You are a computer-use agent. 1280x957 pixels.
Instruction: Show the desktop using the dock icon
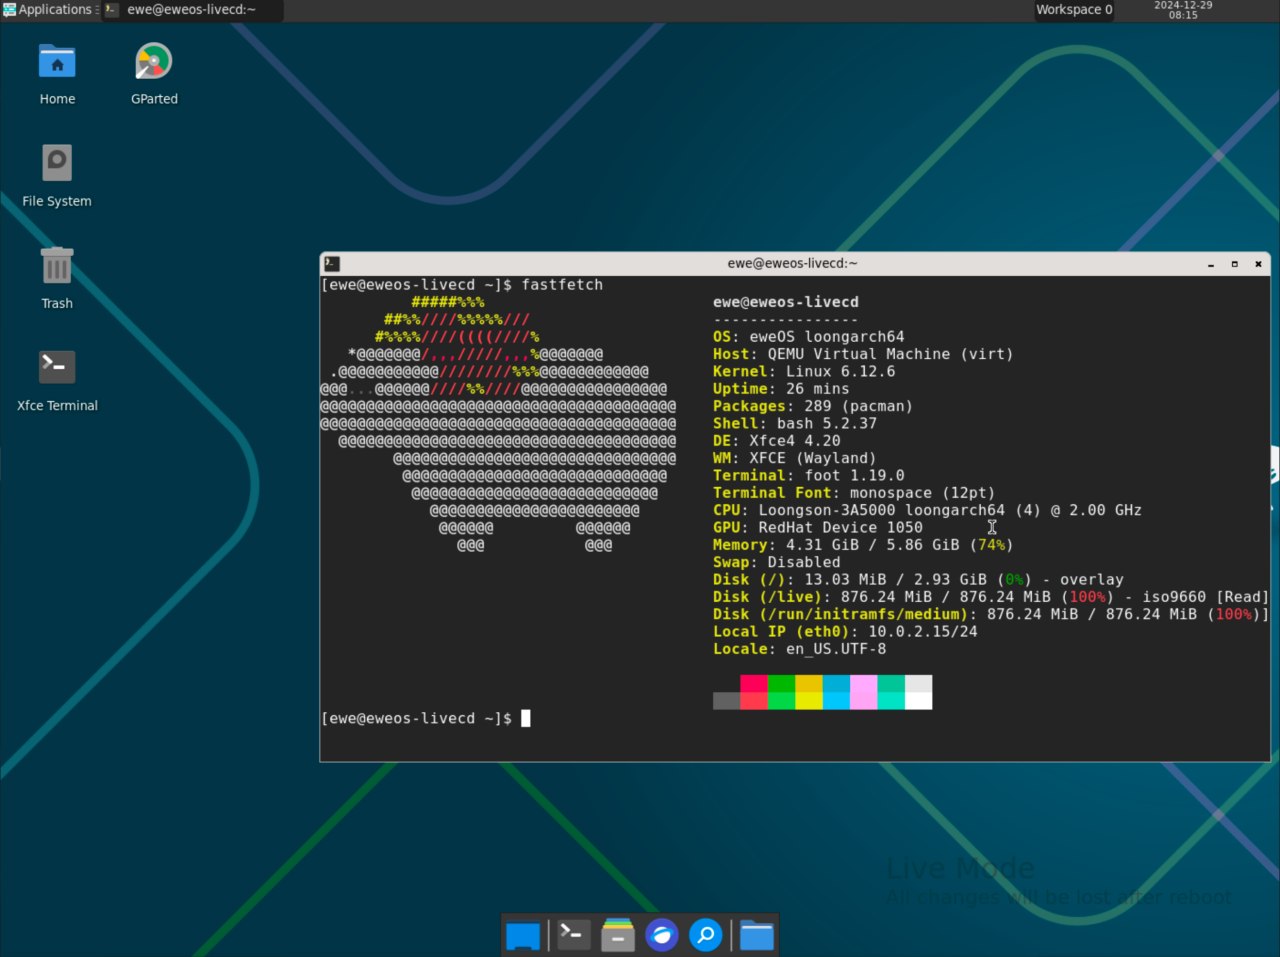click(522, 935)
